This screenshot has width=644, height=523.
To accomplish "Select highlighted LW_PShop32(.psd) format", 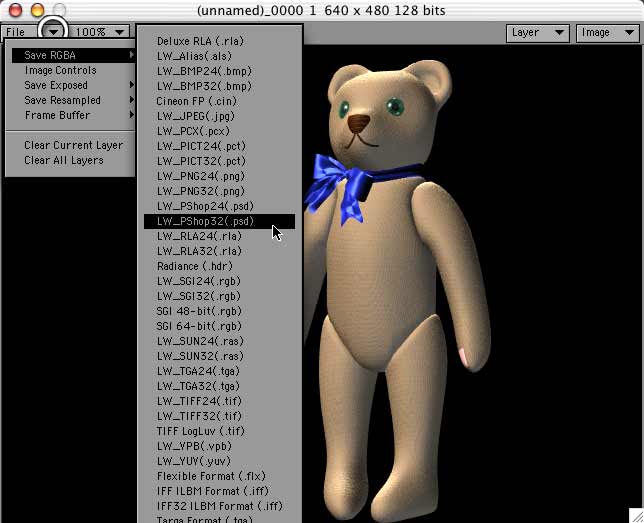I will (x=219, y=221).
